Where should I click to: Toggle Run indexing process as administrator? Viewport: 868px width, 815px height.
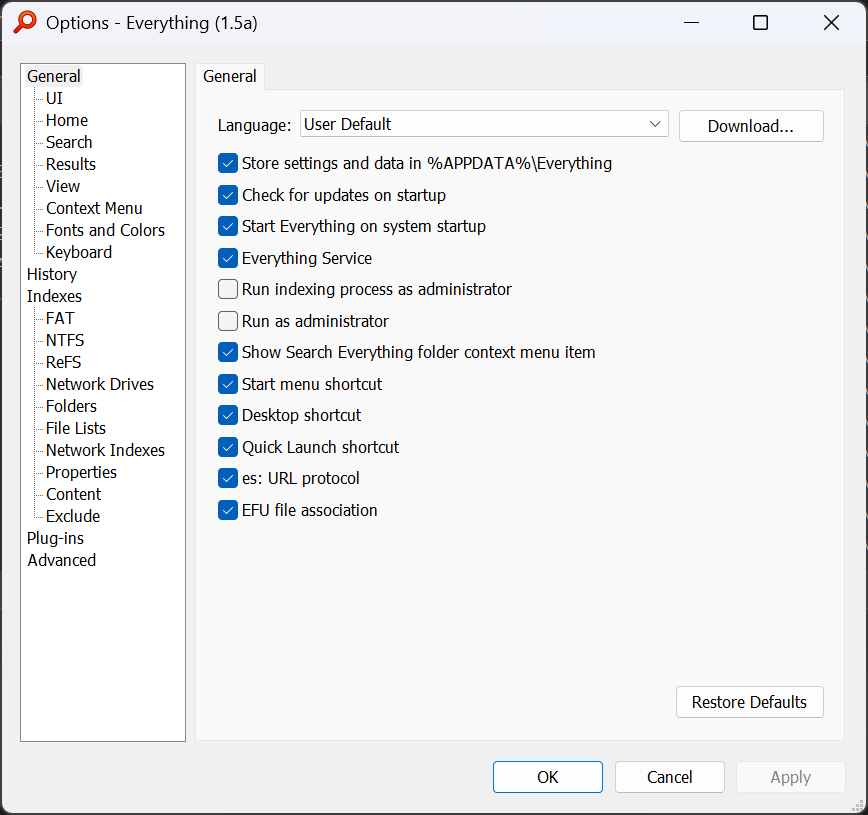(x=228, y=290)
